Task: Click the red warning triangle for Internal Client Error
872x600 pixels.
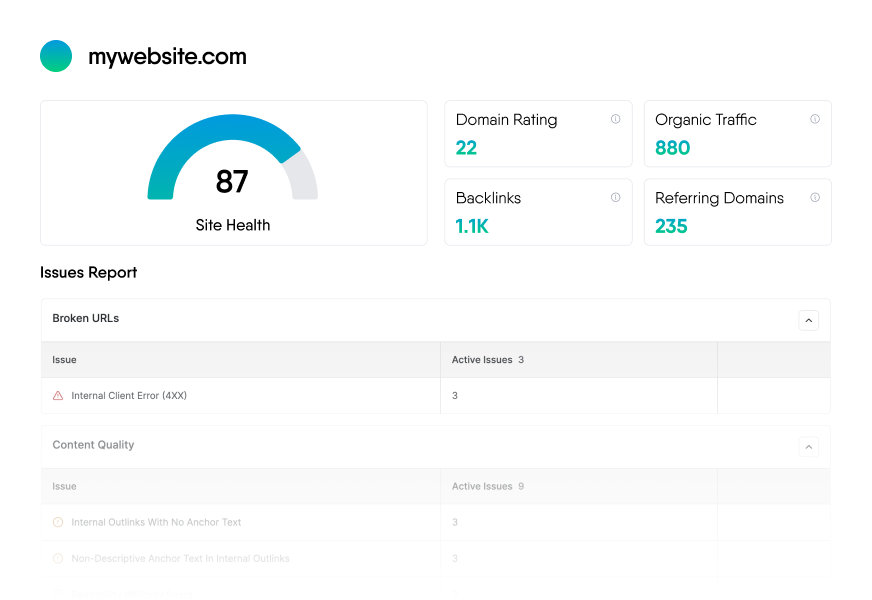Action: (58, 396)
